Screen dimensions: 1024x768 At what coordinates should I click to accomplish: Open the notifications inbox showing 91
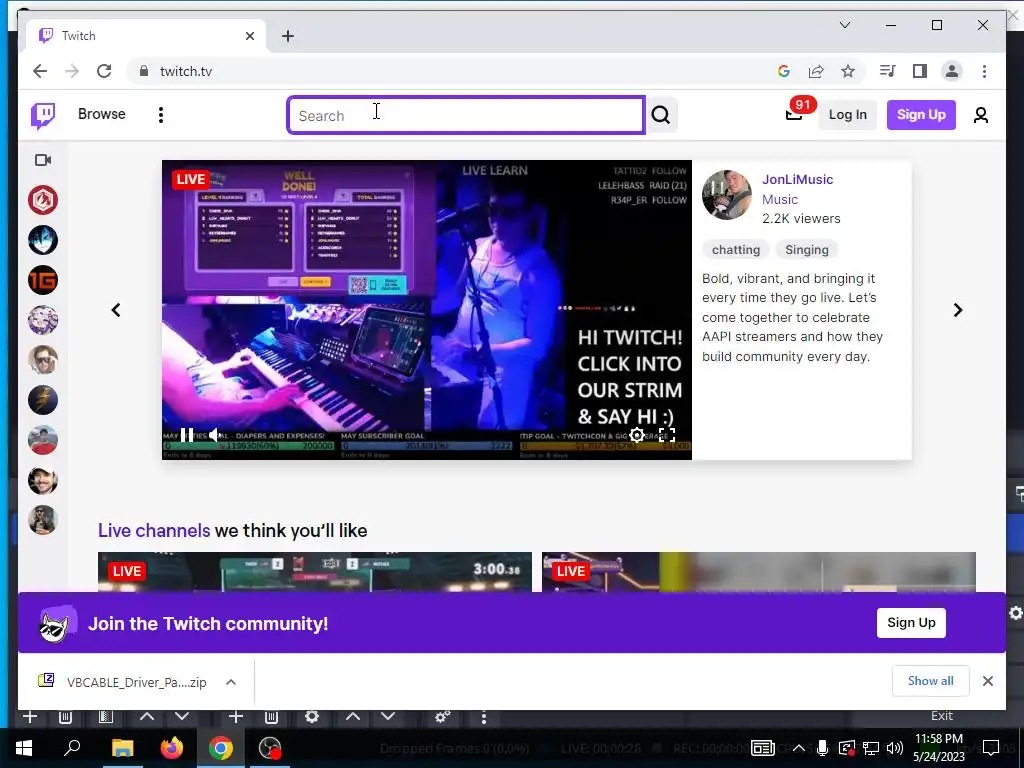coord(794,114)
